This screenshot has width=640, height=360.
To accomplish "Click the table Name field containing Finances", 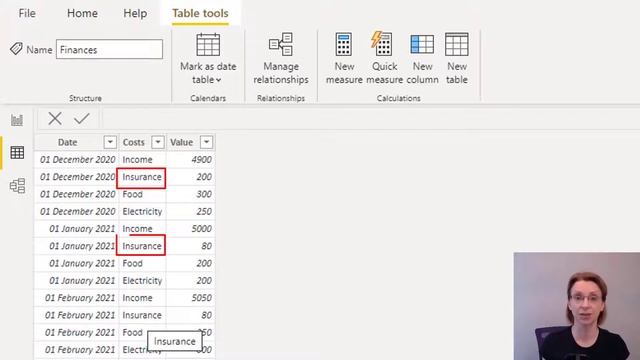I will click(109, 49).
